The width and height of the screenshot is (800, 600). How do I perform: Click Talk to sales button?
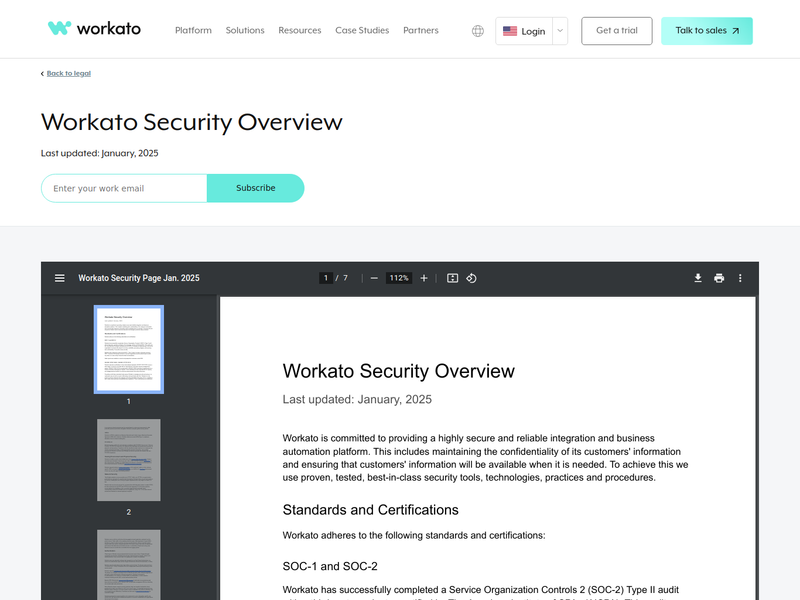point(707,31)
